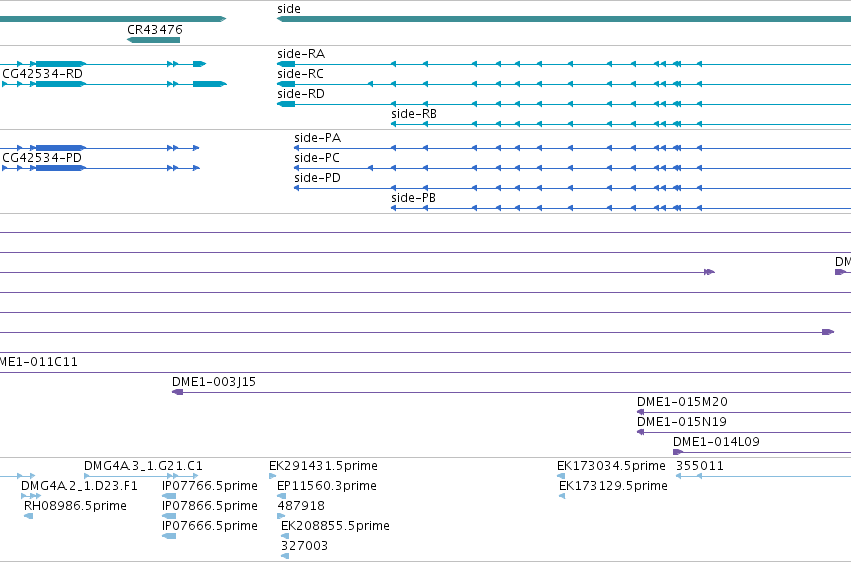Select the CG42534-PD protein label
Viewport: 851px width, 562px height.
(x=42, y=158)
